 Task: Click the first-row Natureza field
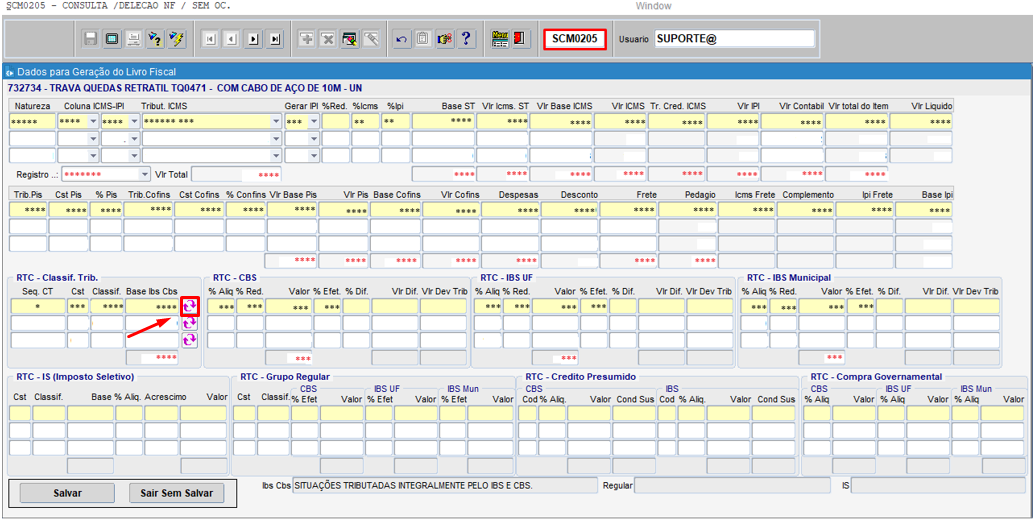(32, 122)
